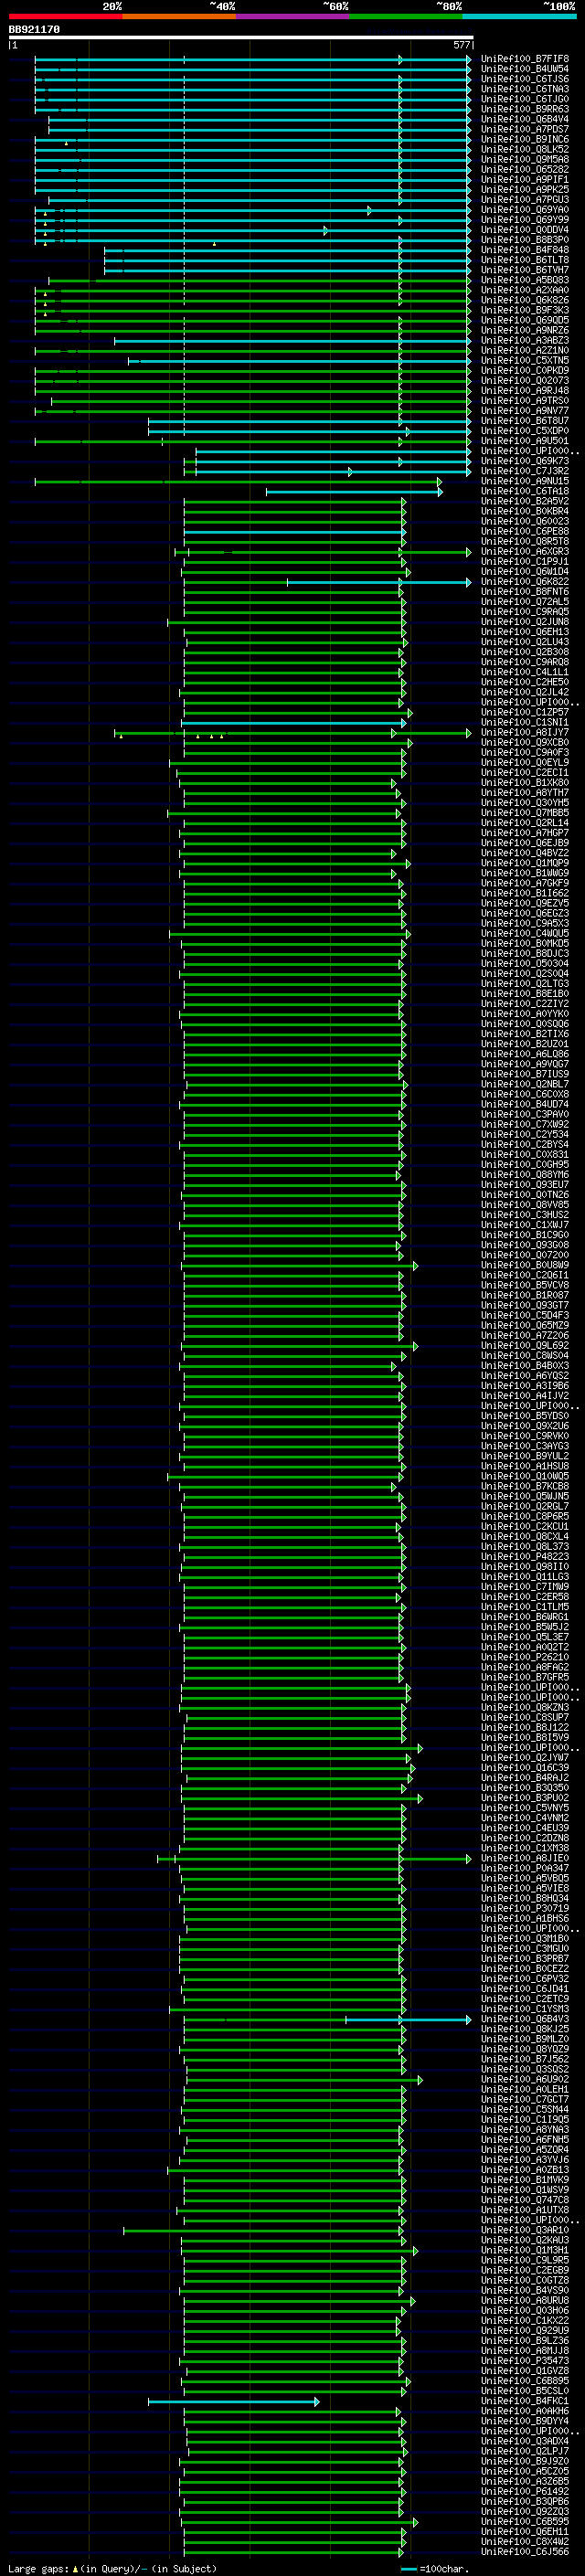Open hit UniRef100_C6TJS6
This screenshot has width=585, height=2576.
525,79
